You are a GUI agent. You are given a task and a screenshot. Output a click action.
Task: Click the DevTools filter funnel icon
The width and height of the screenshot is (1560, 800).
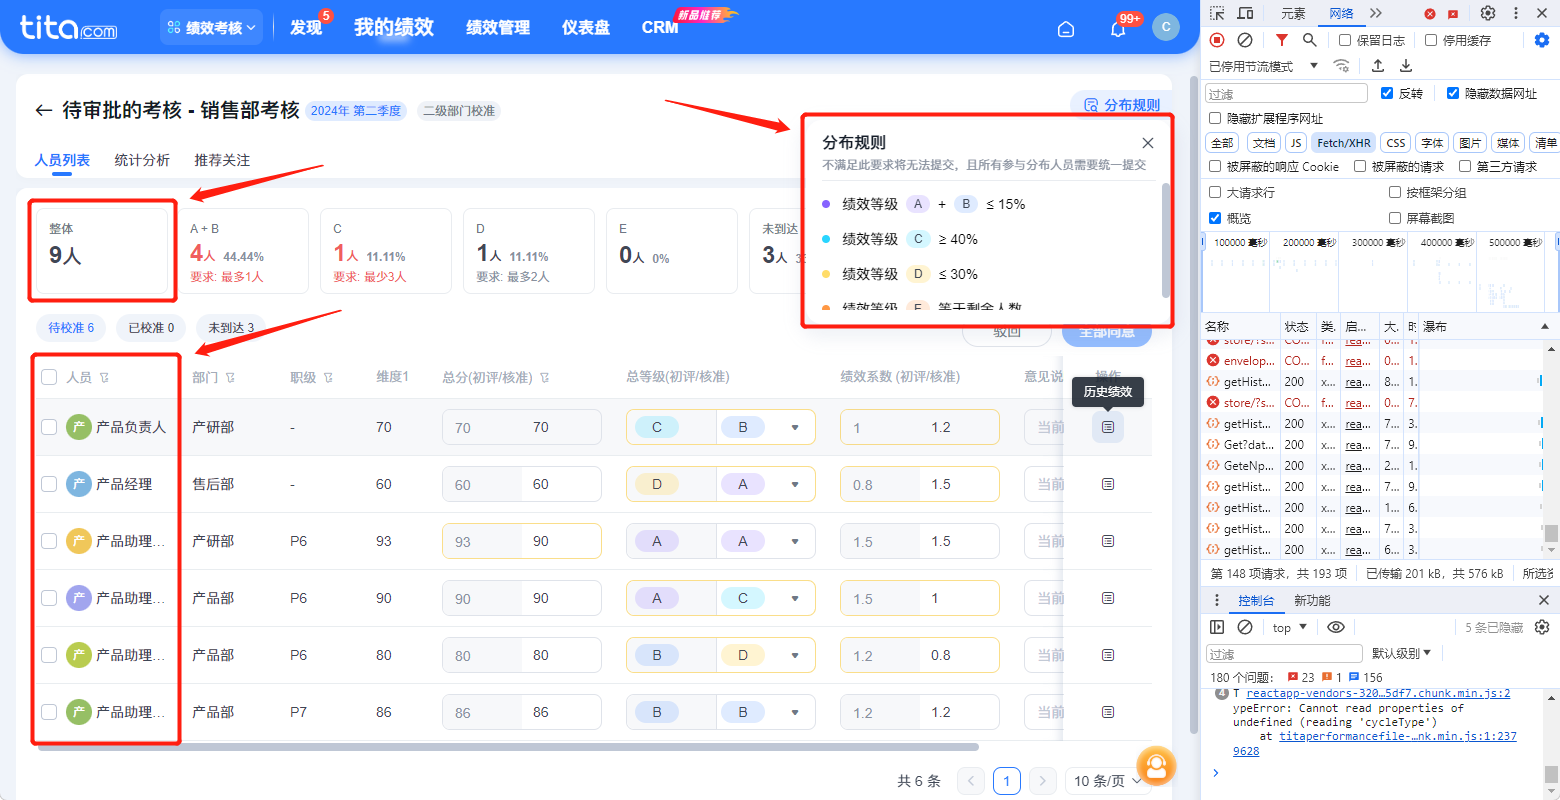click(1282, 40)
